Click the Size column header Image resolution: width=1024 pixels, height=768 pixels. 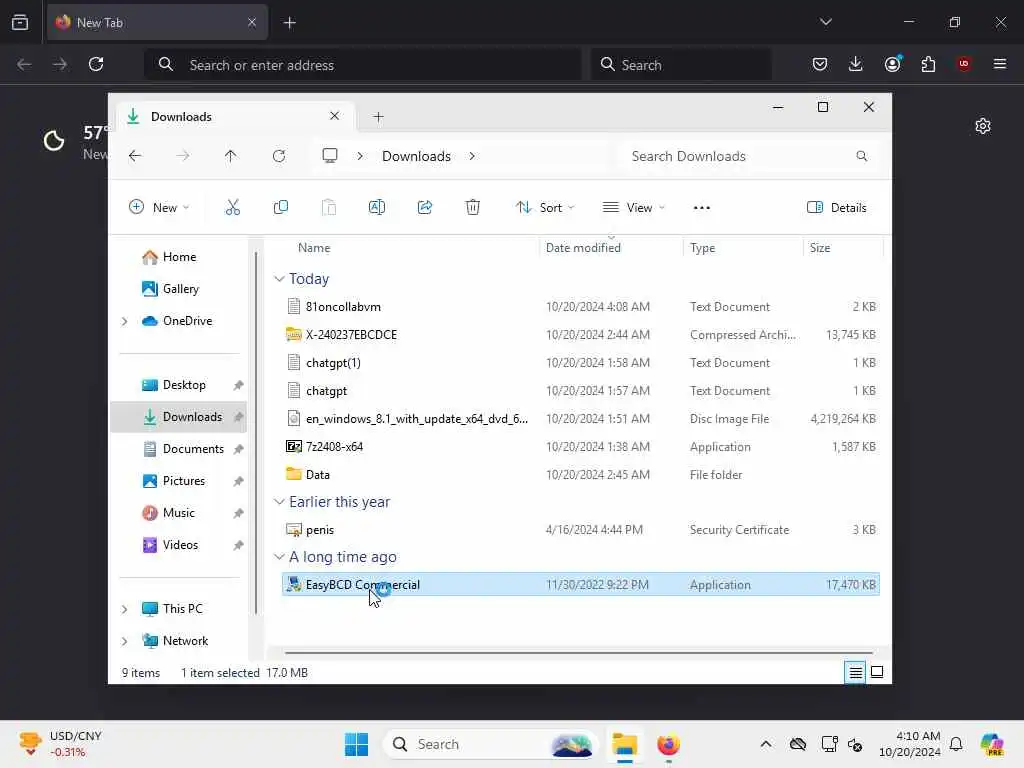(x=820, y=248)
